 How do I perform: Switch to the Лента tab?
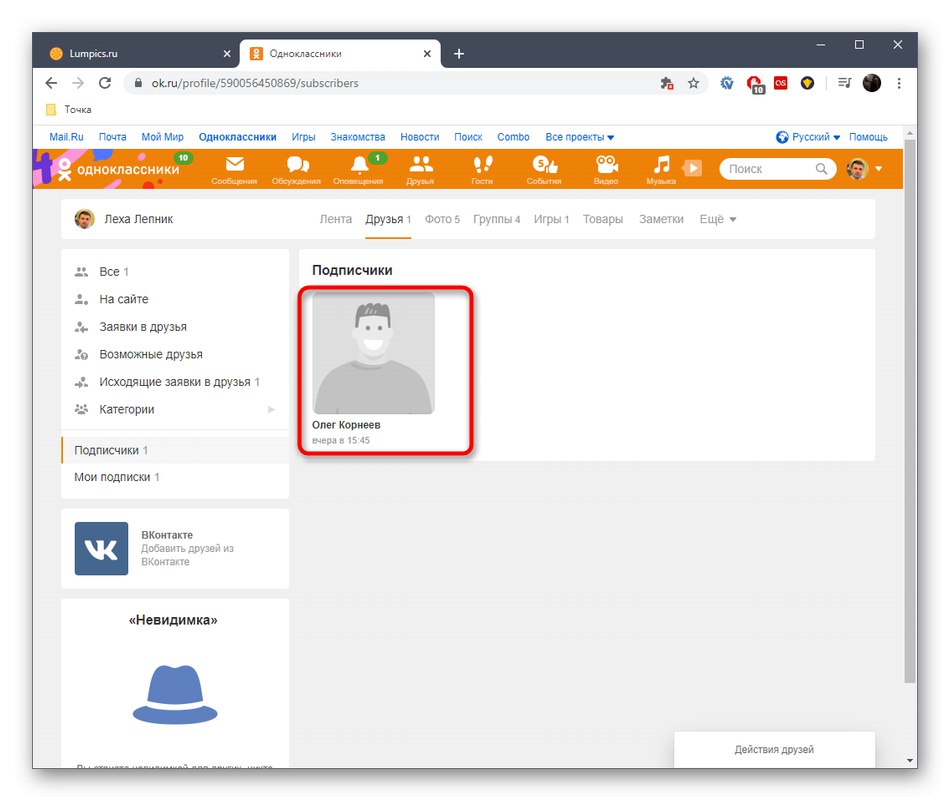(x=335, y=219)
